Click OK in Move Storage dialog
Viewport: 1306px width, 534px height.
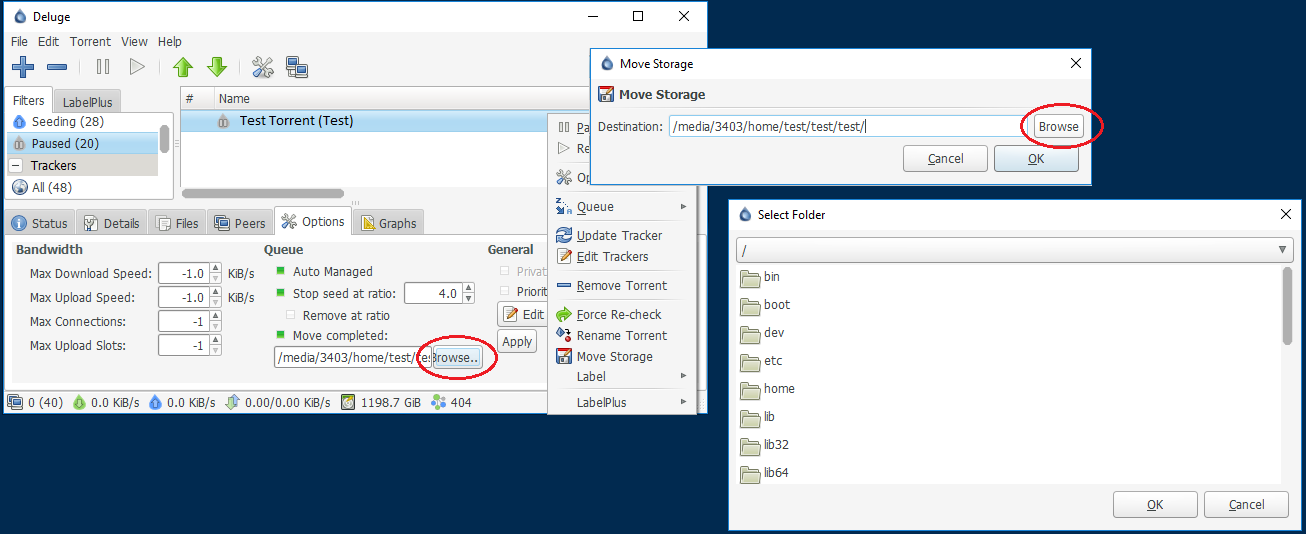(1036, 159)
